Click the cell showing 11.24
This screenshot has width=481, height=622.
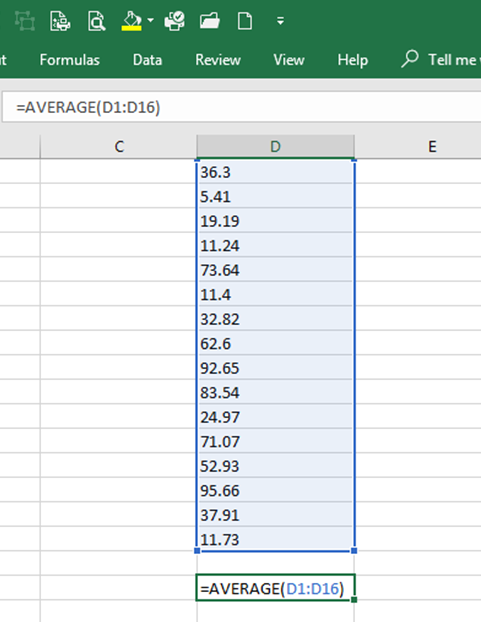point(275,245)
